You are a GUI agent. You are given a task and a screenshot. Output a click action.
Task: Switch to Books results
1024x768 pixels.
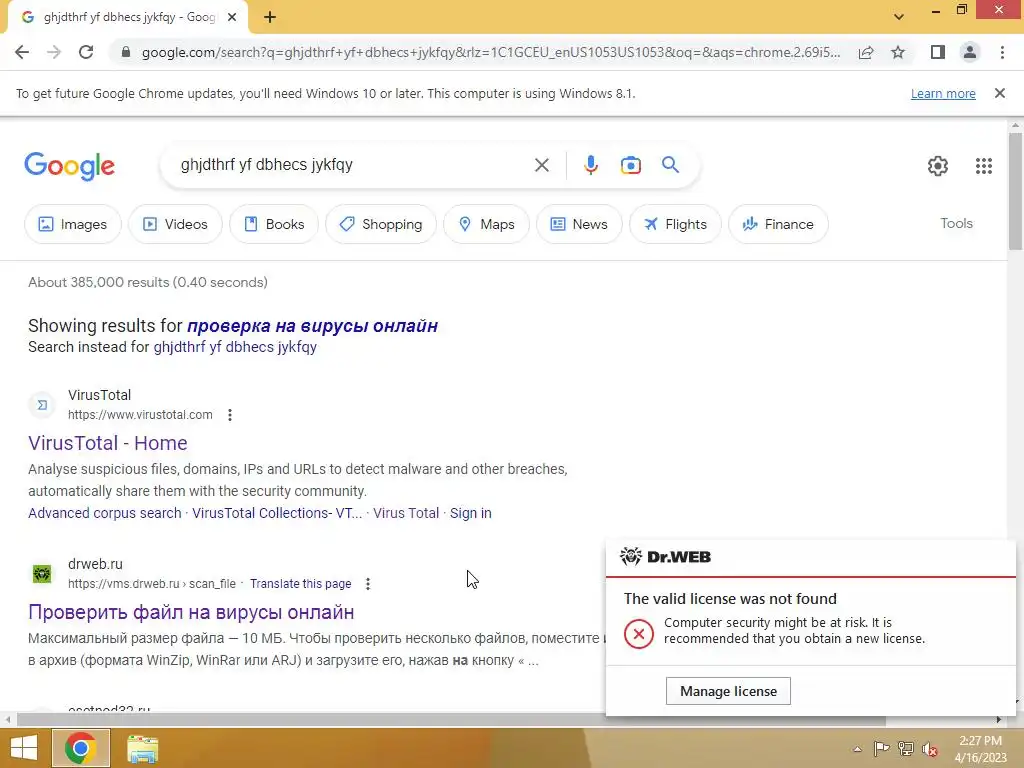click(x=274, y=224)
